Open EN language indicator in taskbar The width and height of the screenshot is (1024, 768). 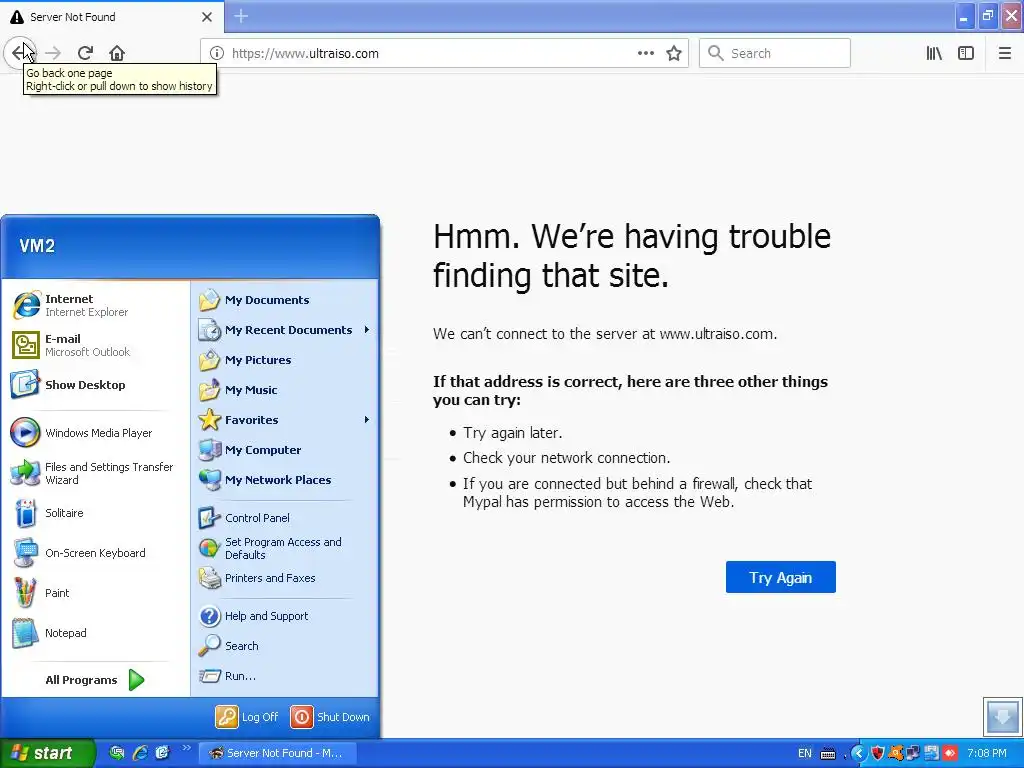point(805,754)
